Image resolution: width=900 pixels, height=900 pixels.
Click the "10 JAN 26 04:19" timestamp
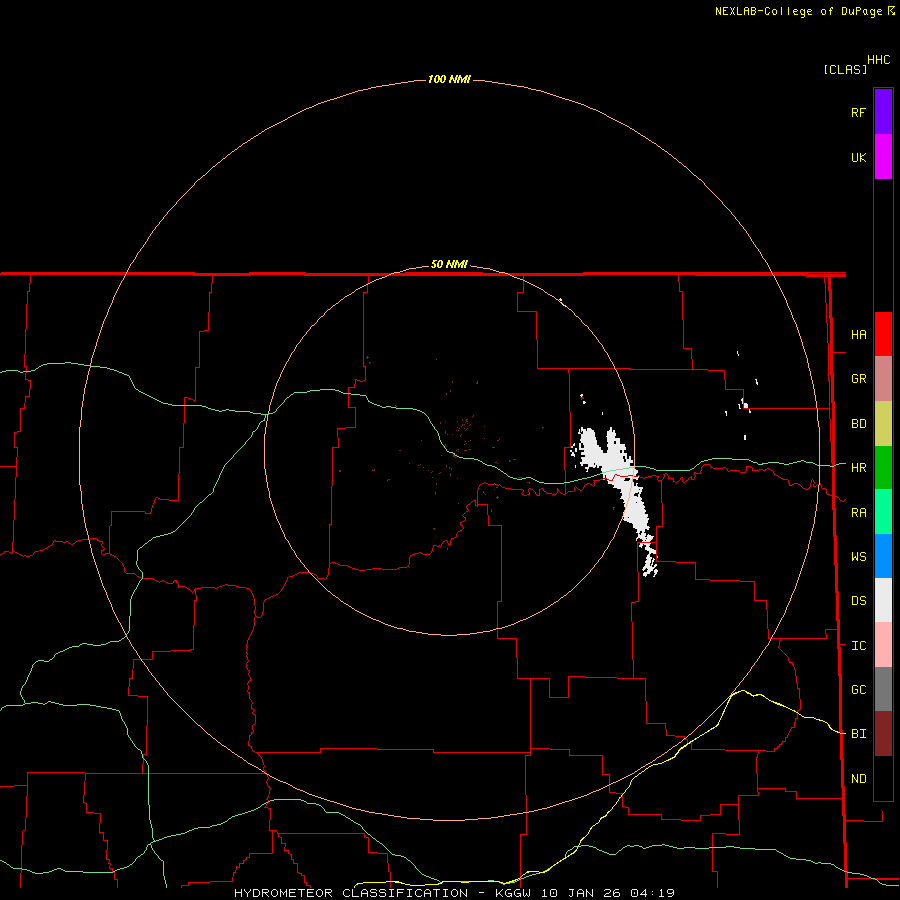(x=608, y=893)
